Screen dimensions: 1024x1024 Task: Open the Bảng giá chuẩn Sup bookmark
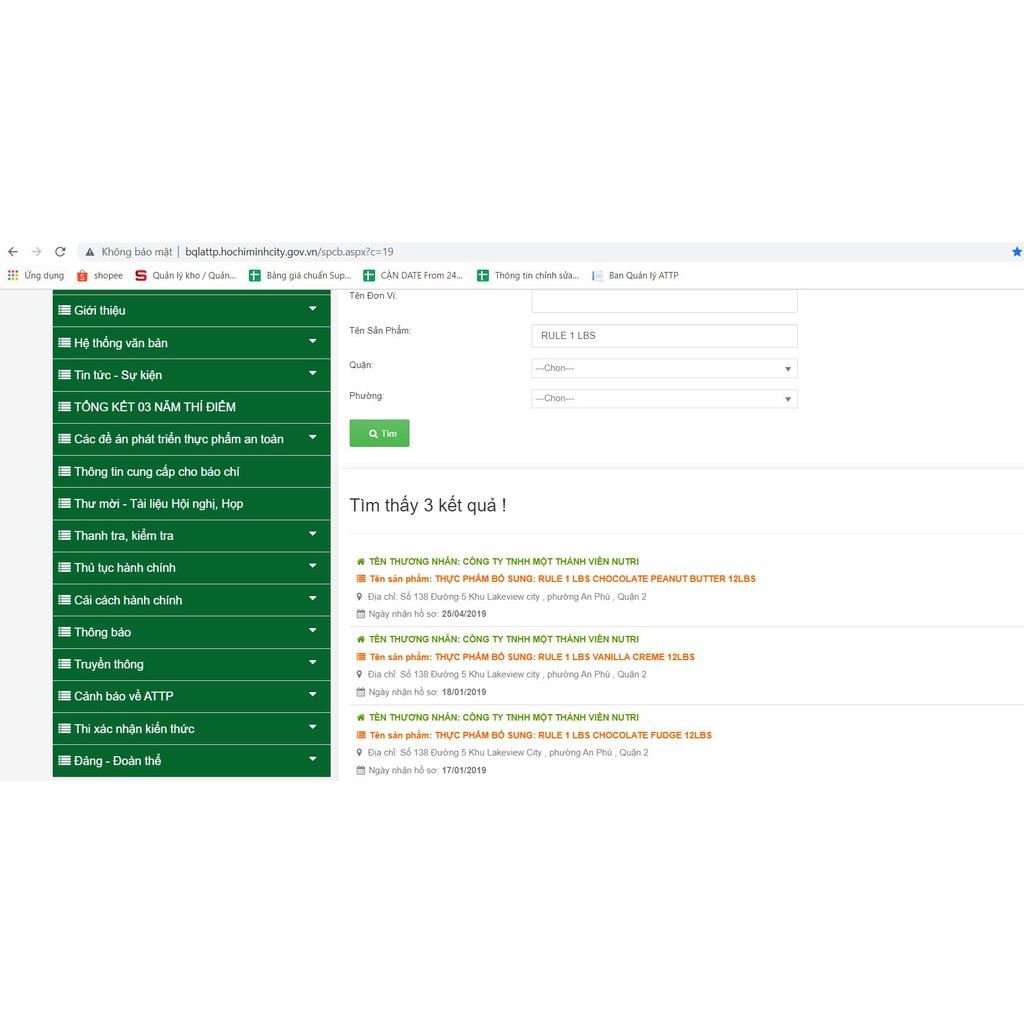pos(300,276)
